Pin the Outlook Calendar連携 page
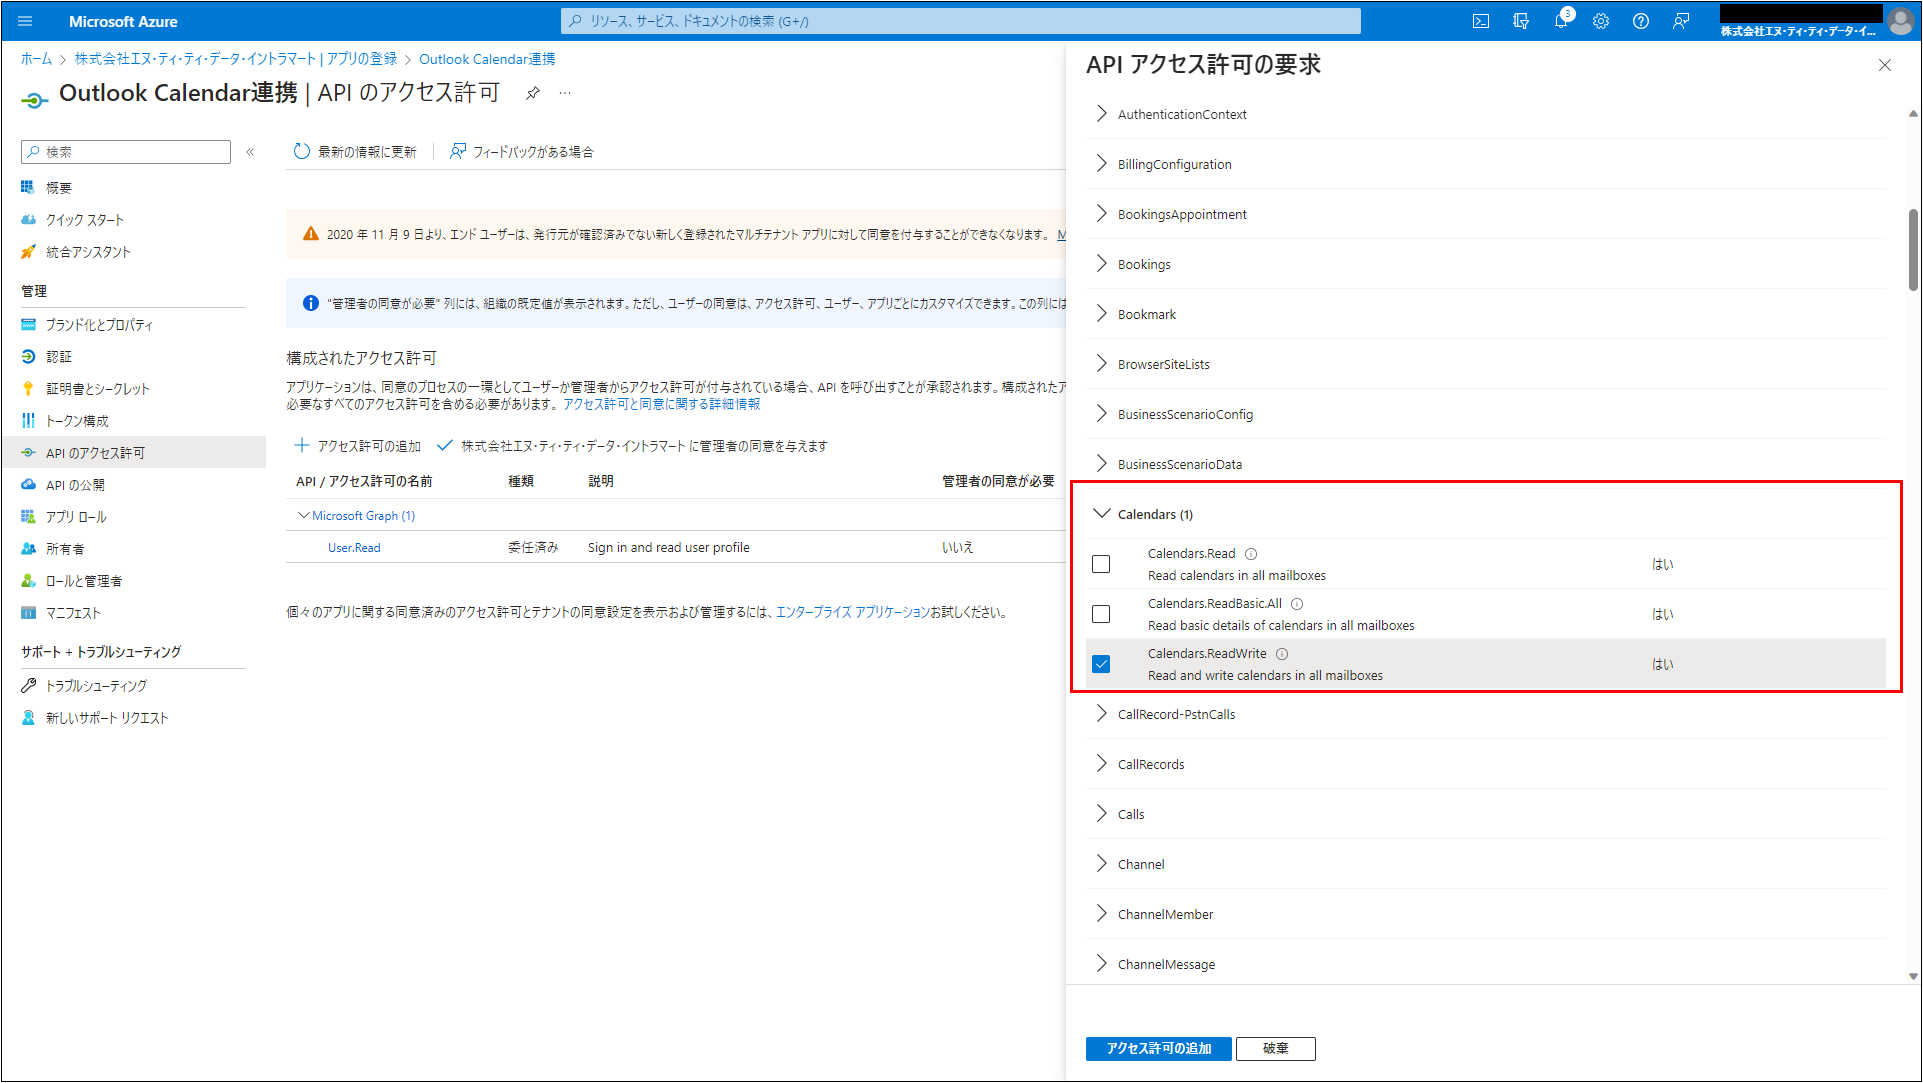Viewport: 1923px width, 1083px height. tap(533, 93)
